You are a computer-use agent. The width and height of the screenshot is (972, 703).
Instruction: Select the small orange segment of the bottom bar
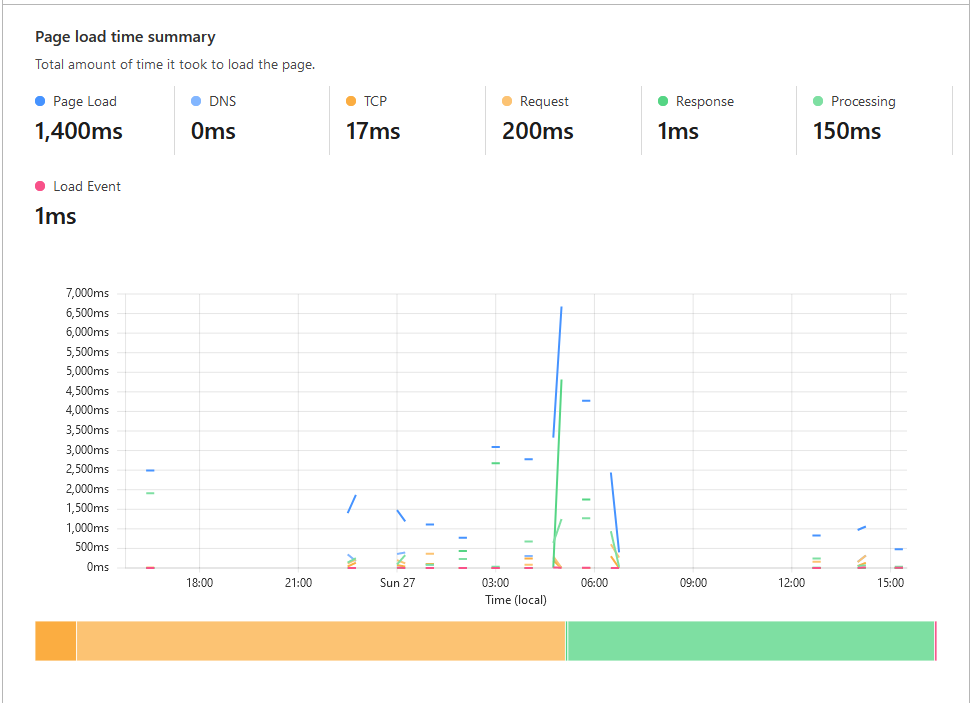[55, 641]
